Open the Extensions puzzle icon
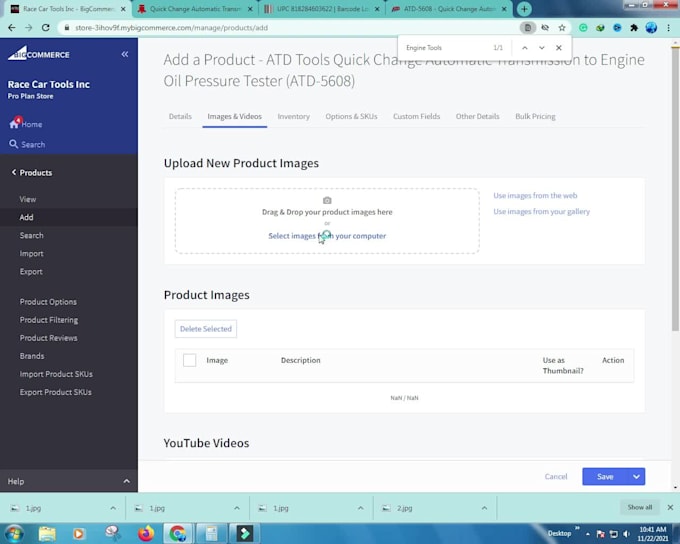This screenshot has height=544, width=680. 634,28
